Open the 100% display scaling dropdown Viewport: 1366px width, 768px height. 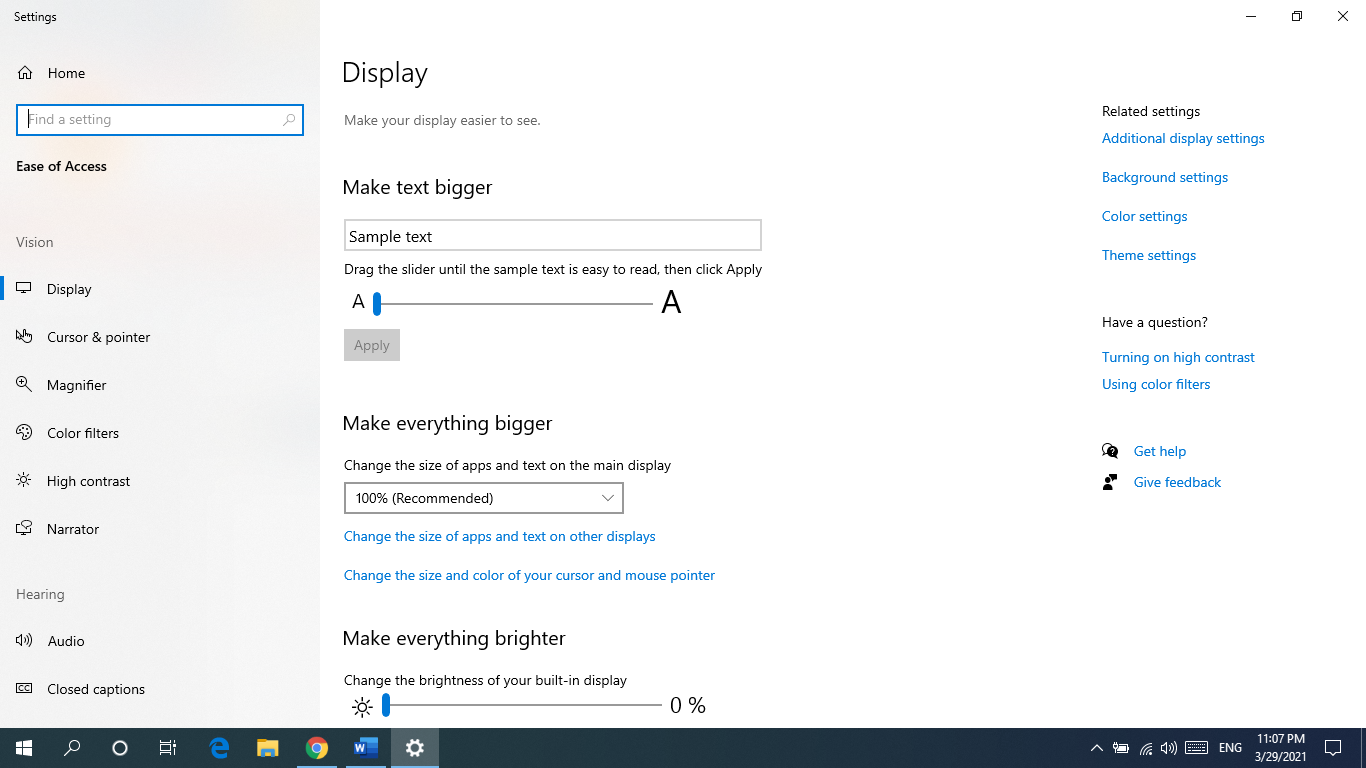tap(483, 497)
